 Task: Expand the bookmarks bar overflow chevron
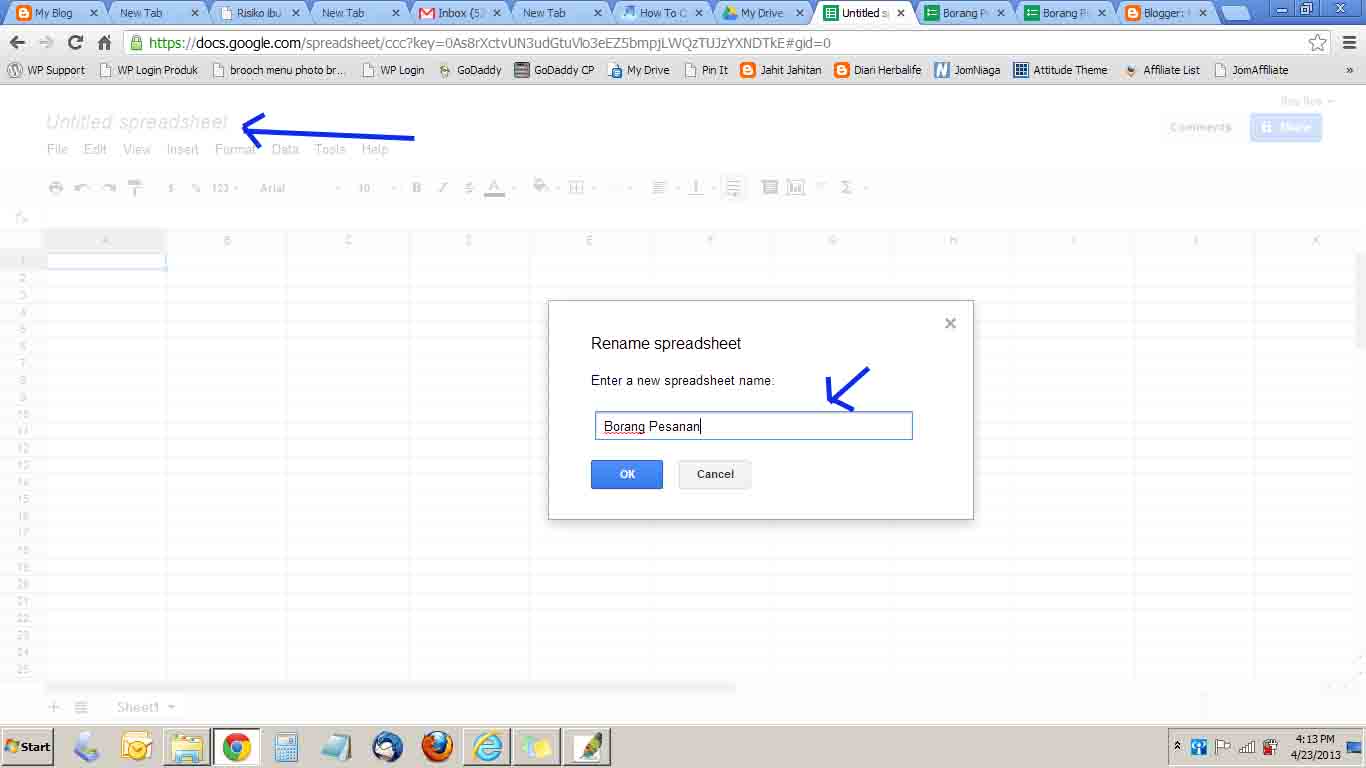coord(1350,70)
